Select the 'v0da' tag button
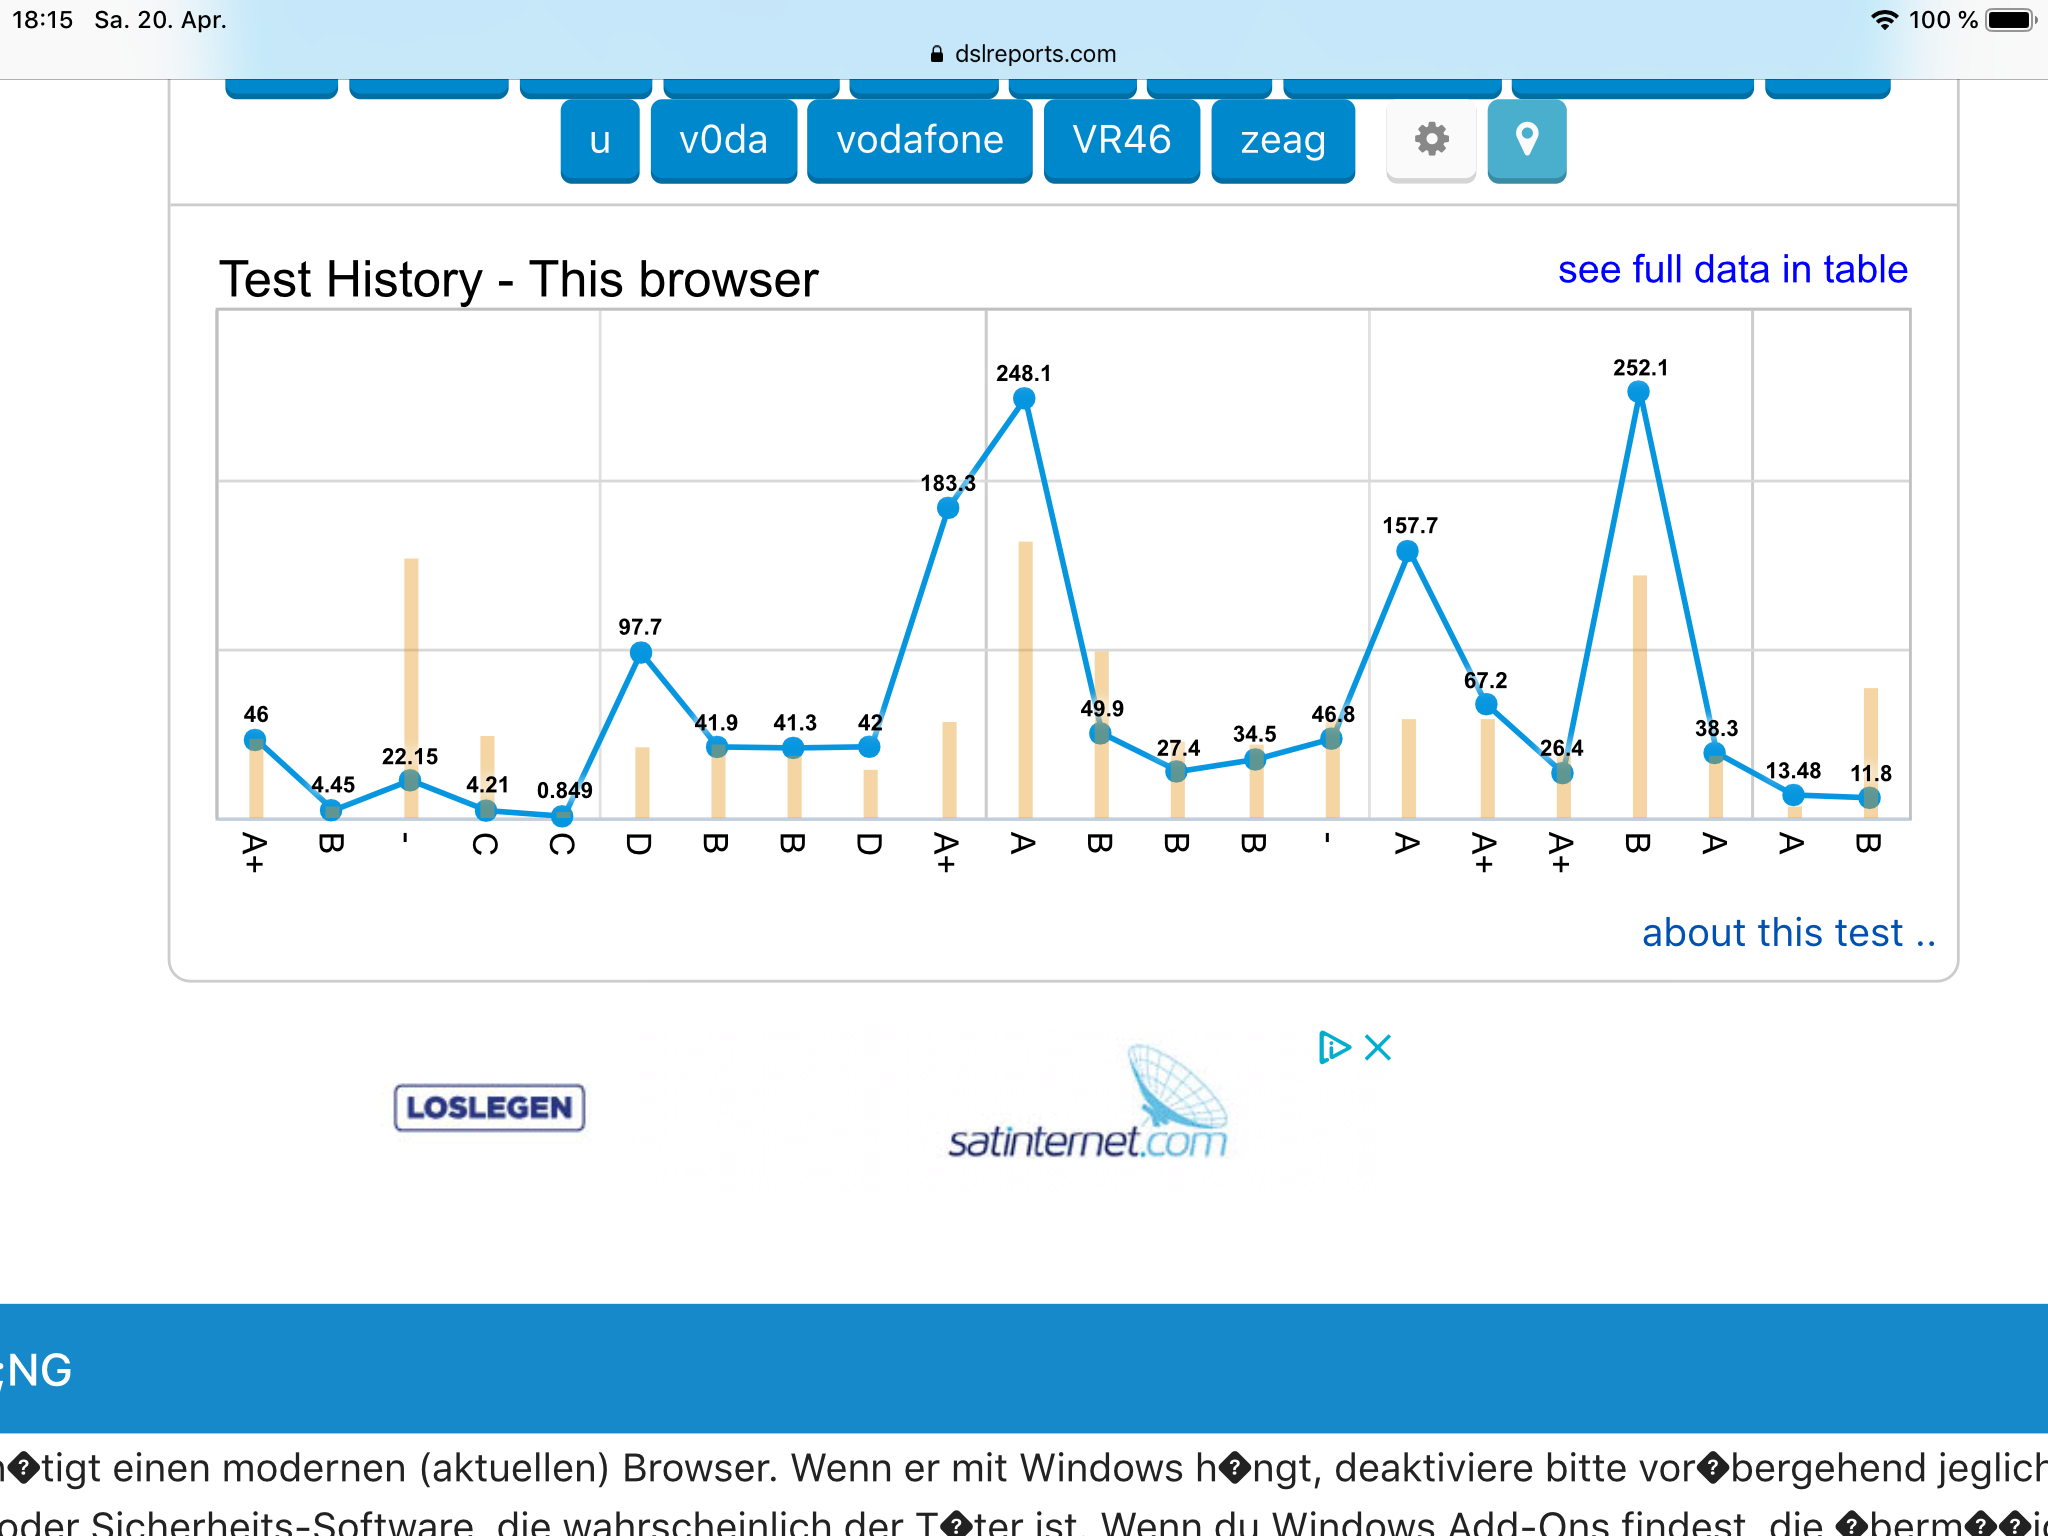Viewport: 2048px width, 1536px height. click(723, 140)
